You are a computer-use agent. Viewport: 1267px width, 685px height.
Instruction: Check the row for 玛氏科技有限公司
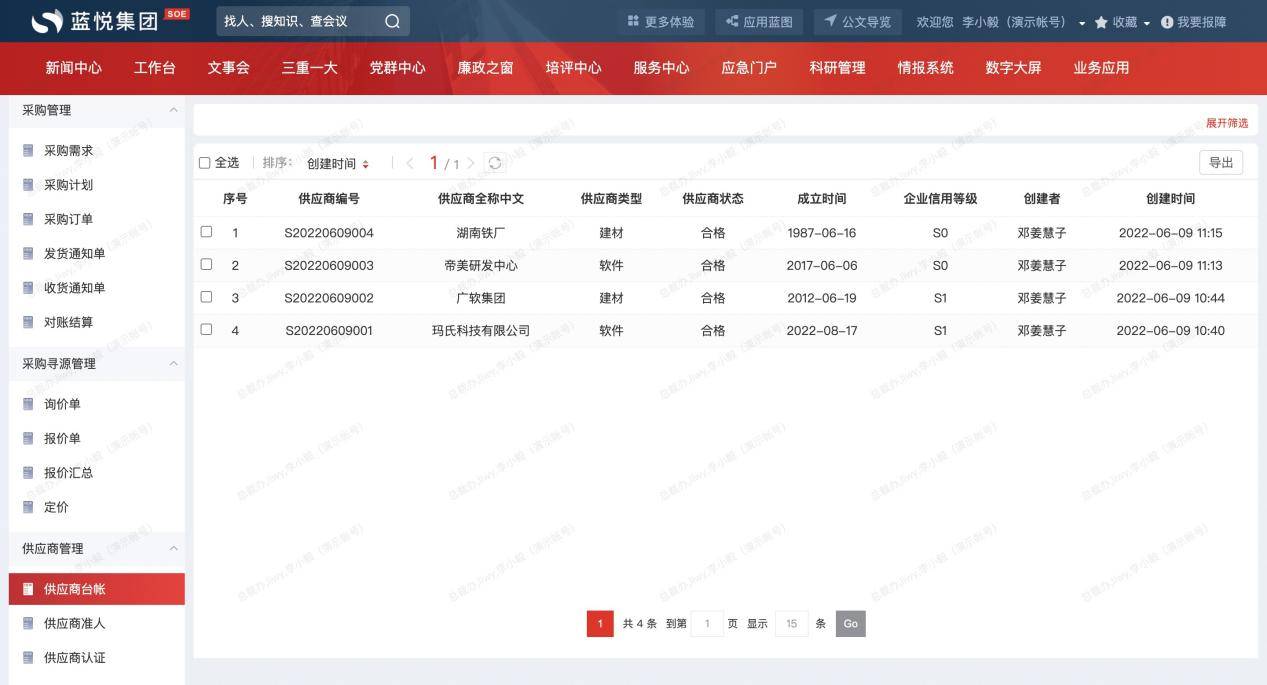pyautogui.click(x=206, y=329)
